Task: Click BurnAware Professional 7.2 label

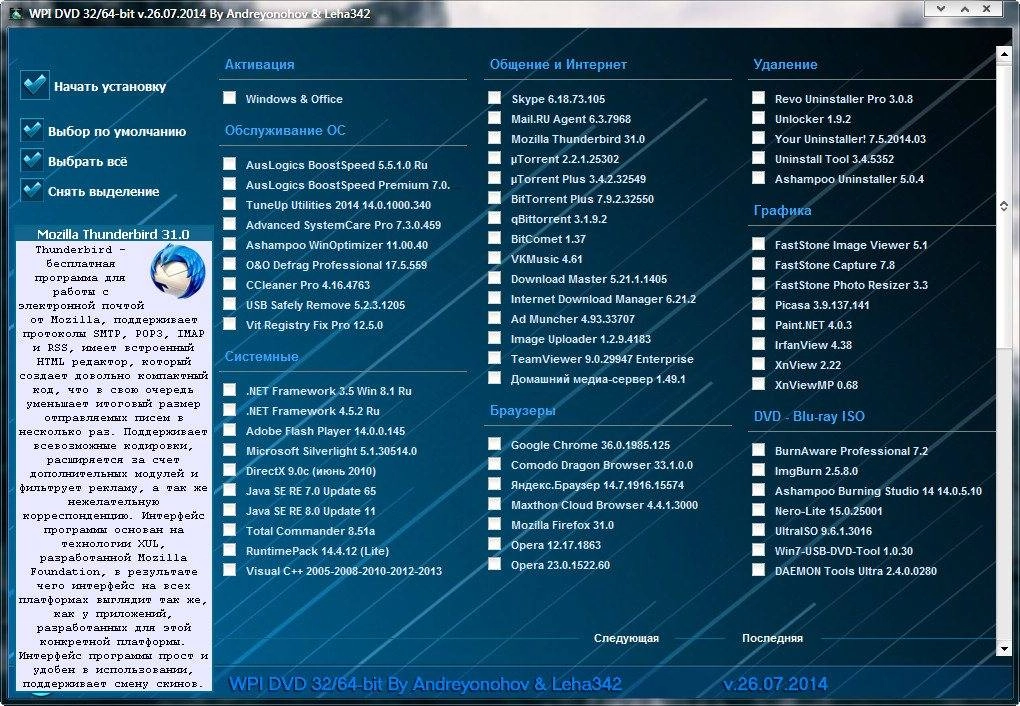Action: pyautogui.click(x=851, y=452)
